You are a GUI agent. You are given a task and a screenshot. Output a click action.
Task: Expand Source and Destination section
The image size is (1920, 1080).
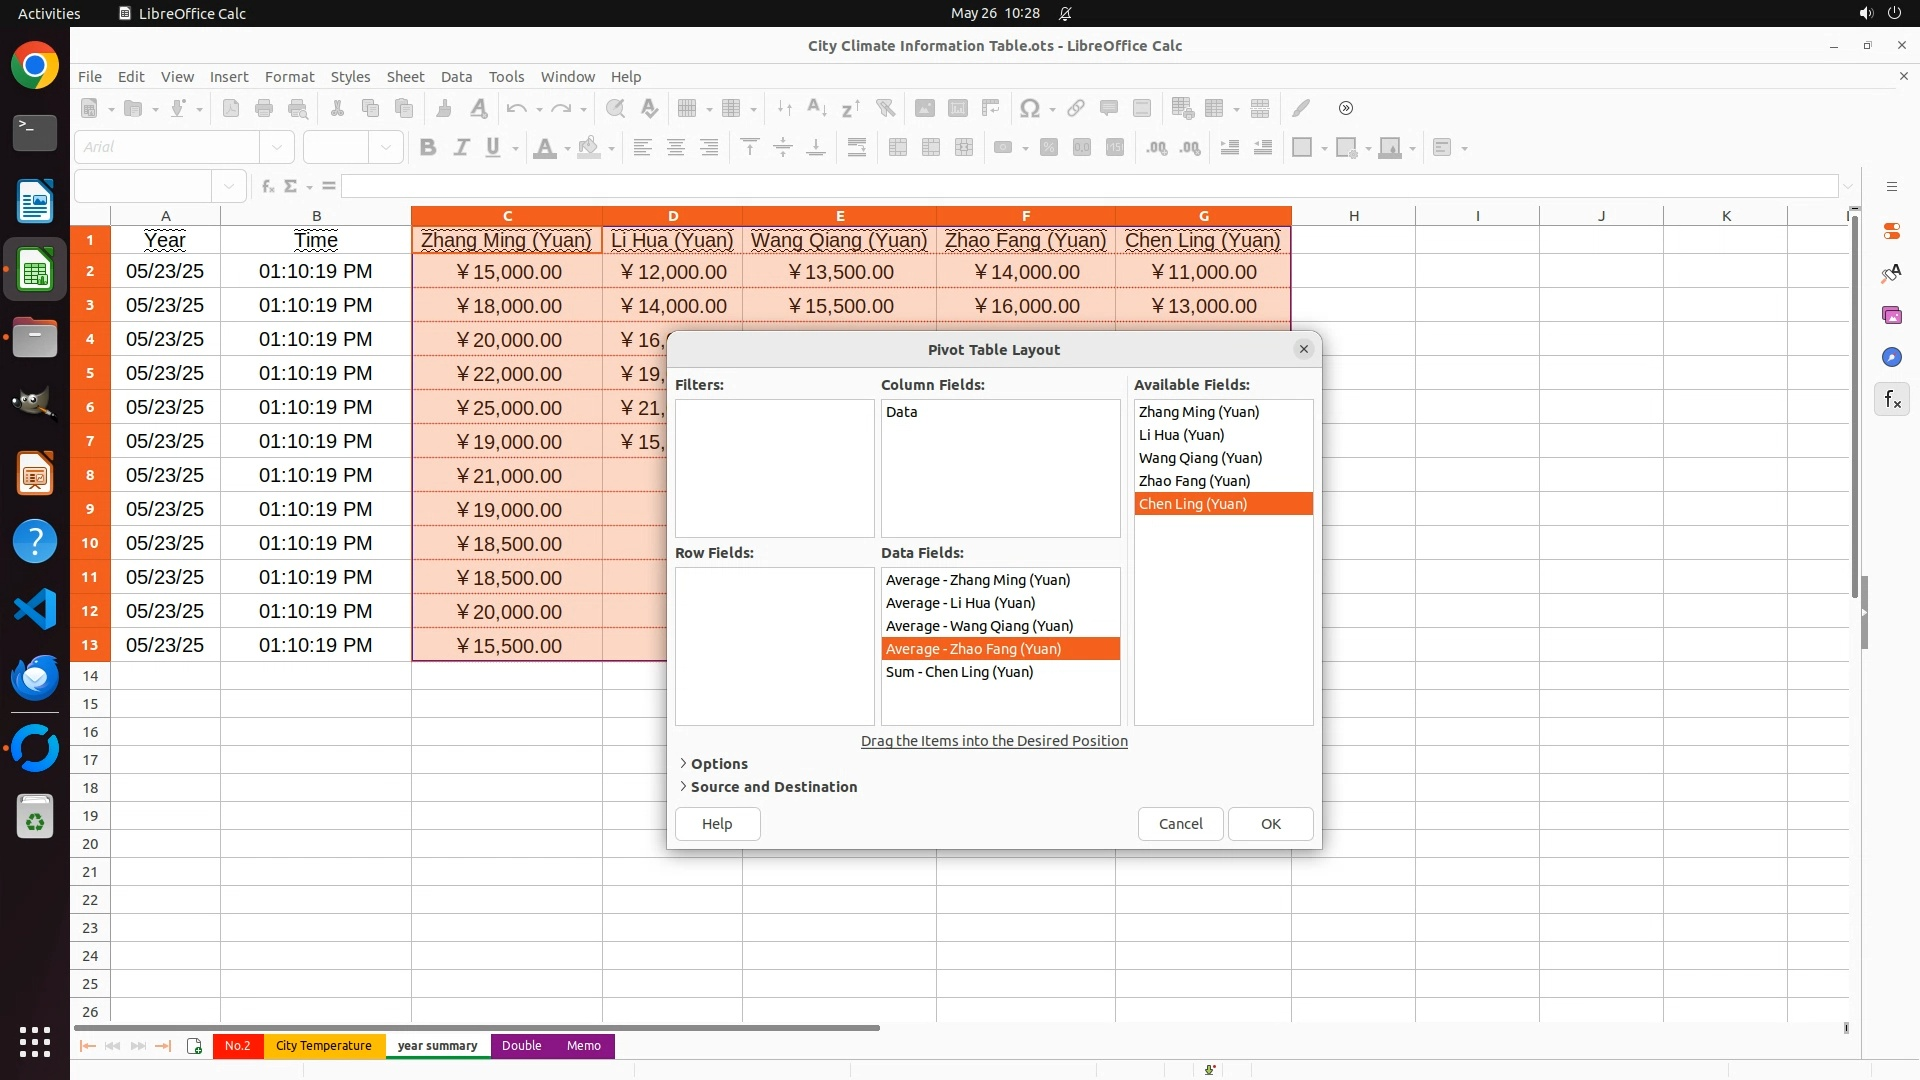(x=773, y=787)
